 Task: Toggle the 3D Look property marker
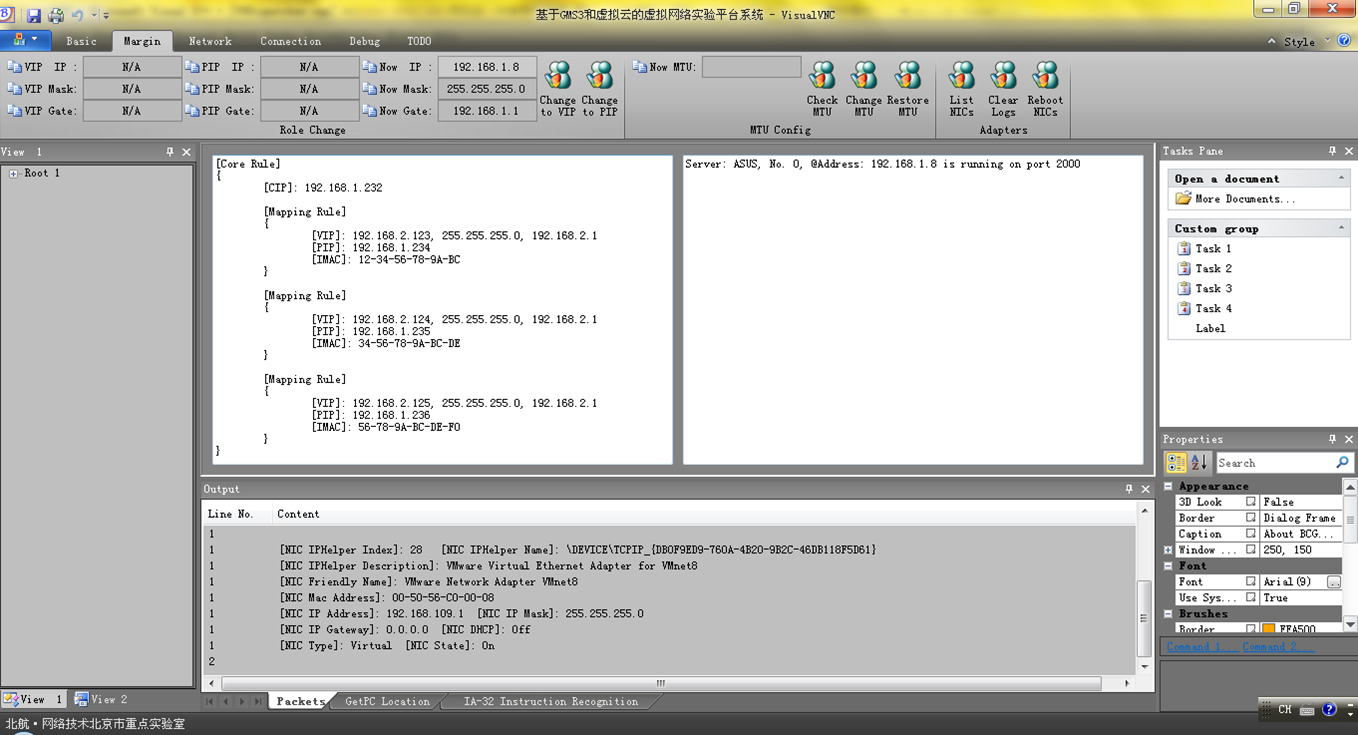(x=1250, y=502)
